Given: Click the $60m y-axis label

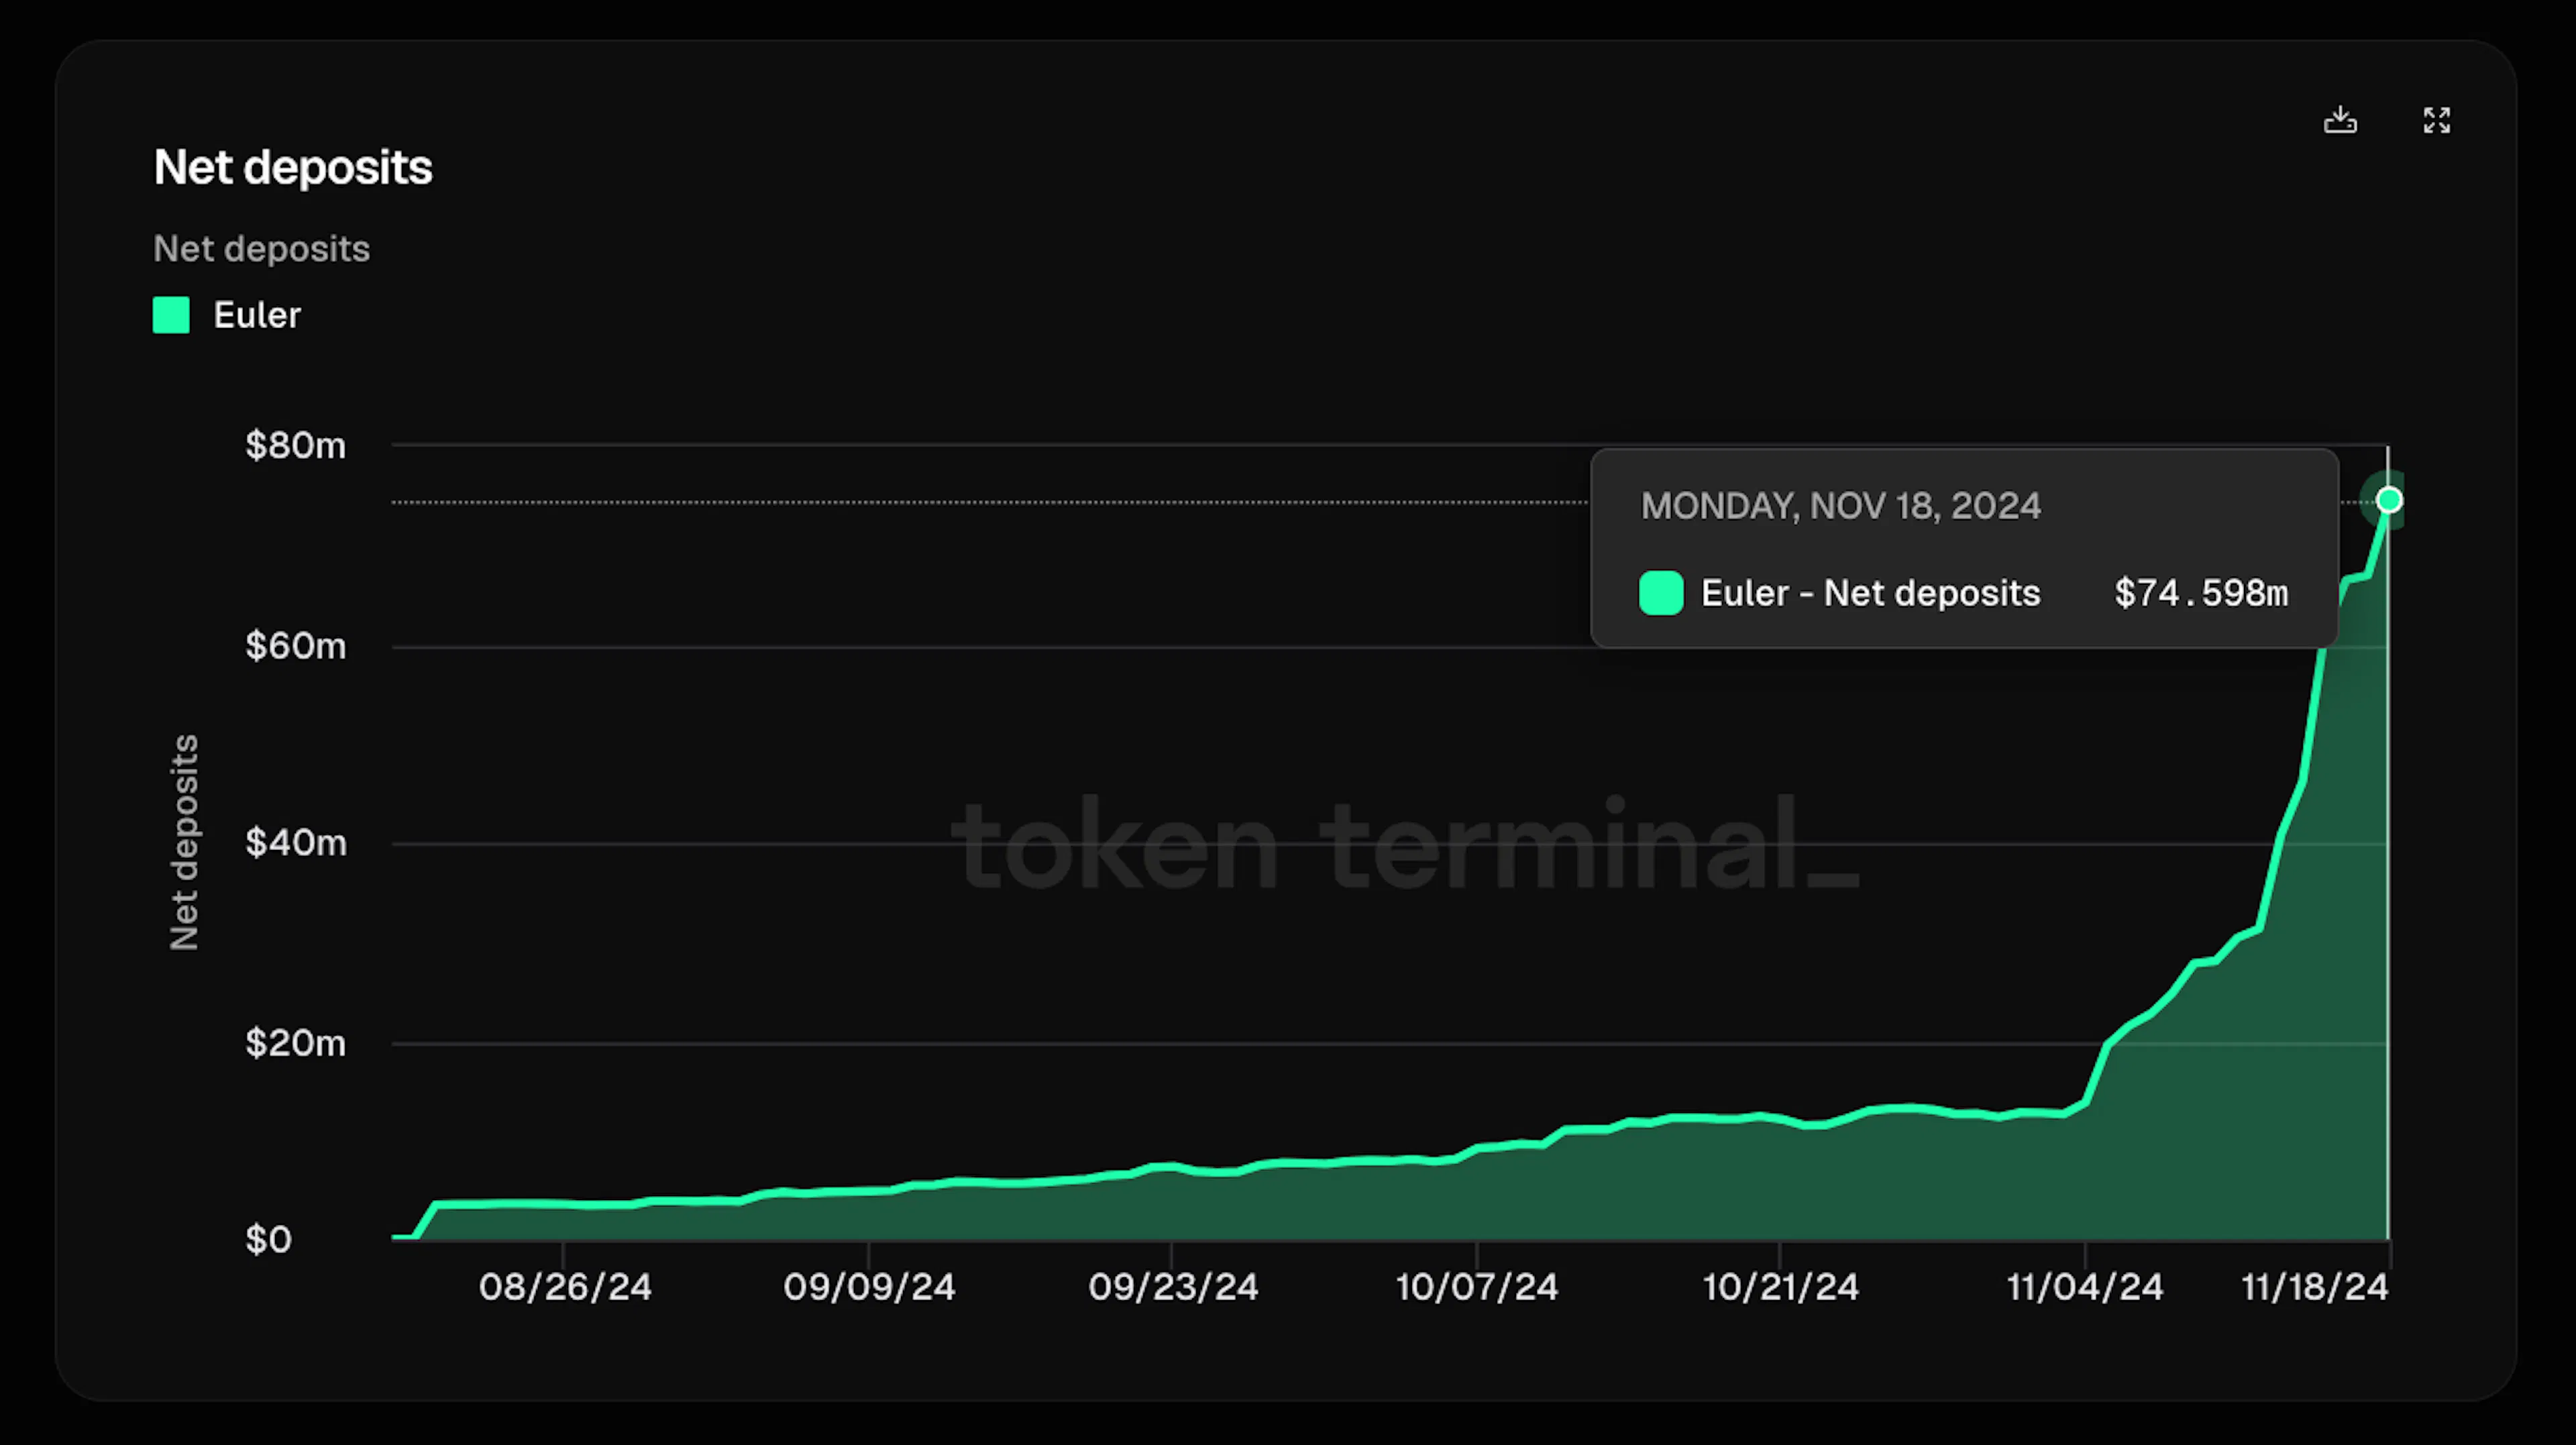Looking at the screenshot, I should click(296, 646).
